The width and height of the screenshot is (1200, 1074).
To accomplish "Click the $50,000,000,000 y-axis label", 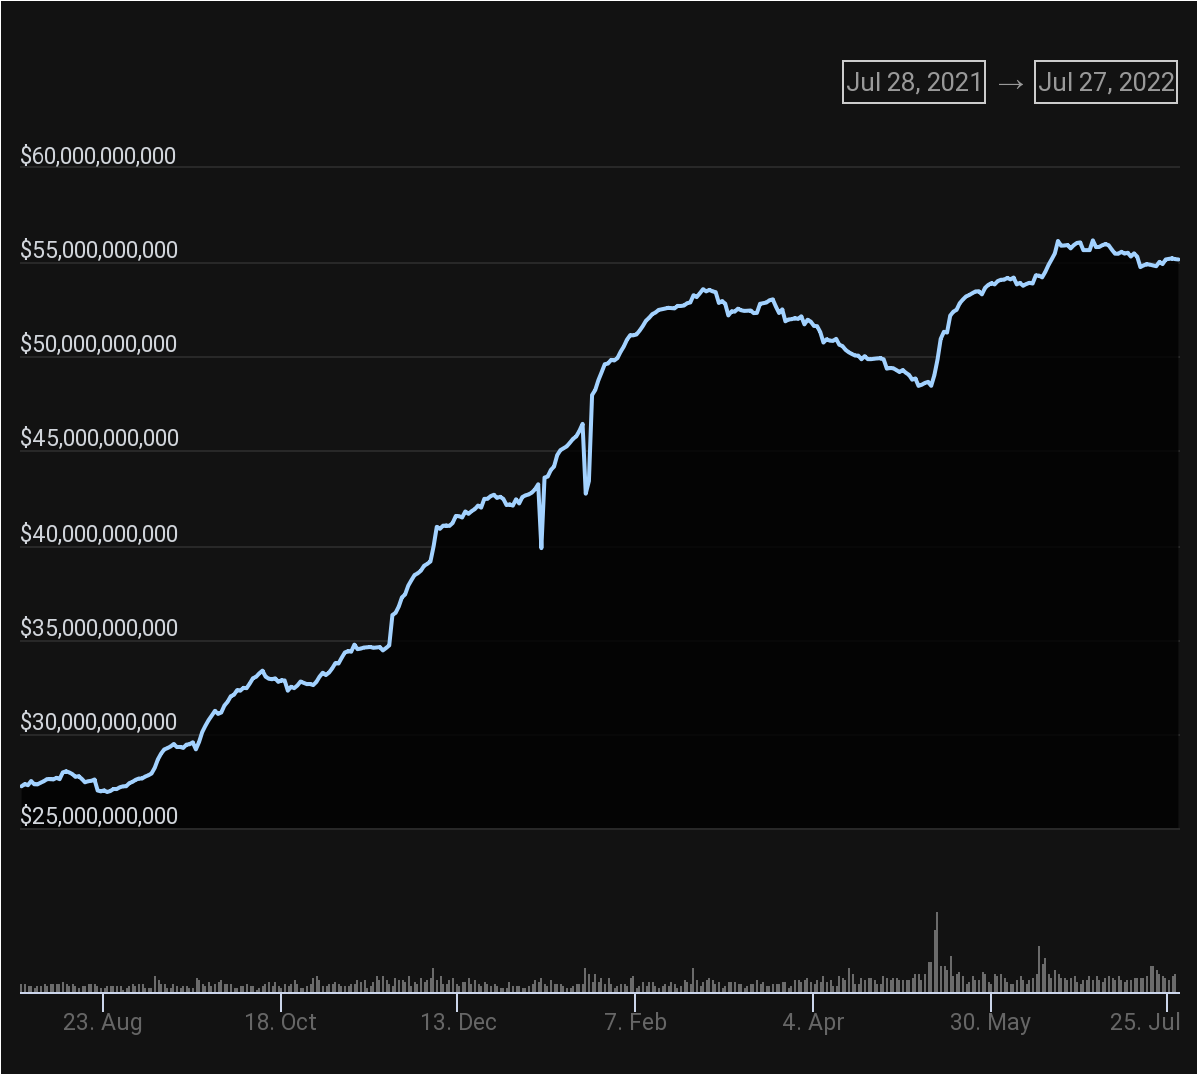I will click(x=98, y=344).
